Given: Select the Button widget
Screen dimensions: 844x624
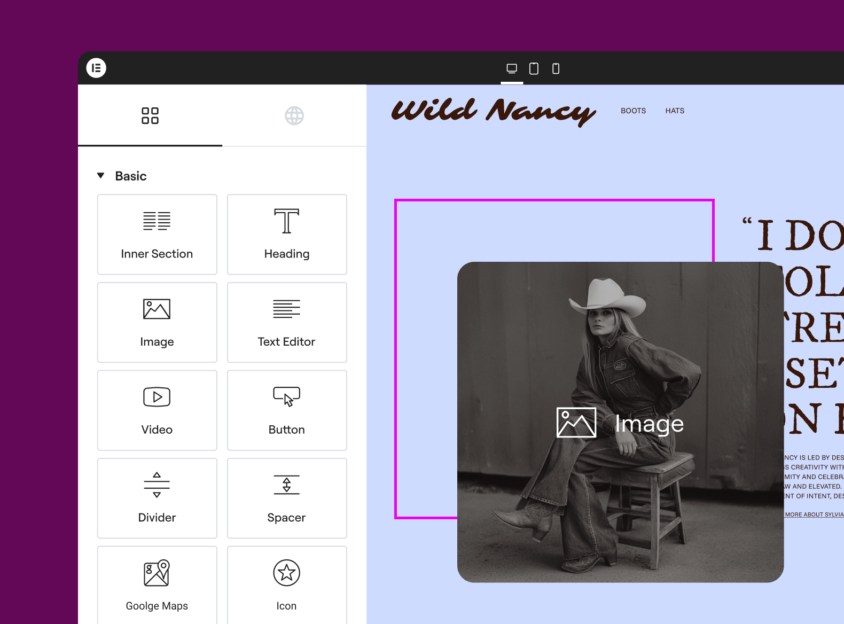Looking at the screenshot, I should click(287, 410).
